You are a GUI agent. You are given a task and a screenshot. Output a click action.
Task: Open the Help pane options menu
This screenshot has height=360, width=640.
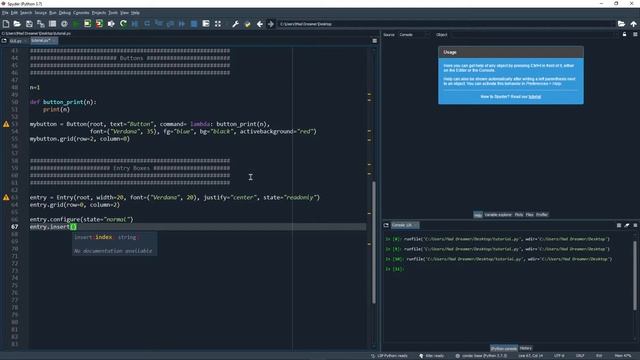635,35
